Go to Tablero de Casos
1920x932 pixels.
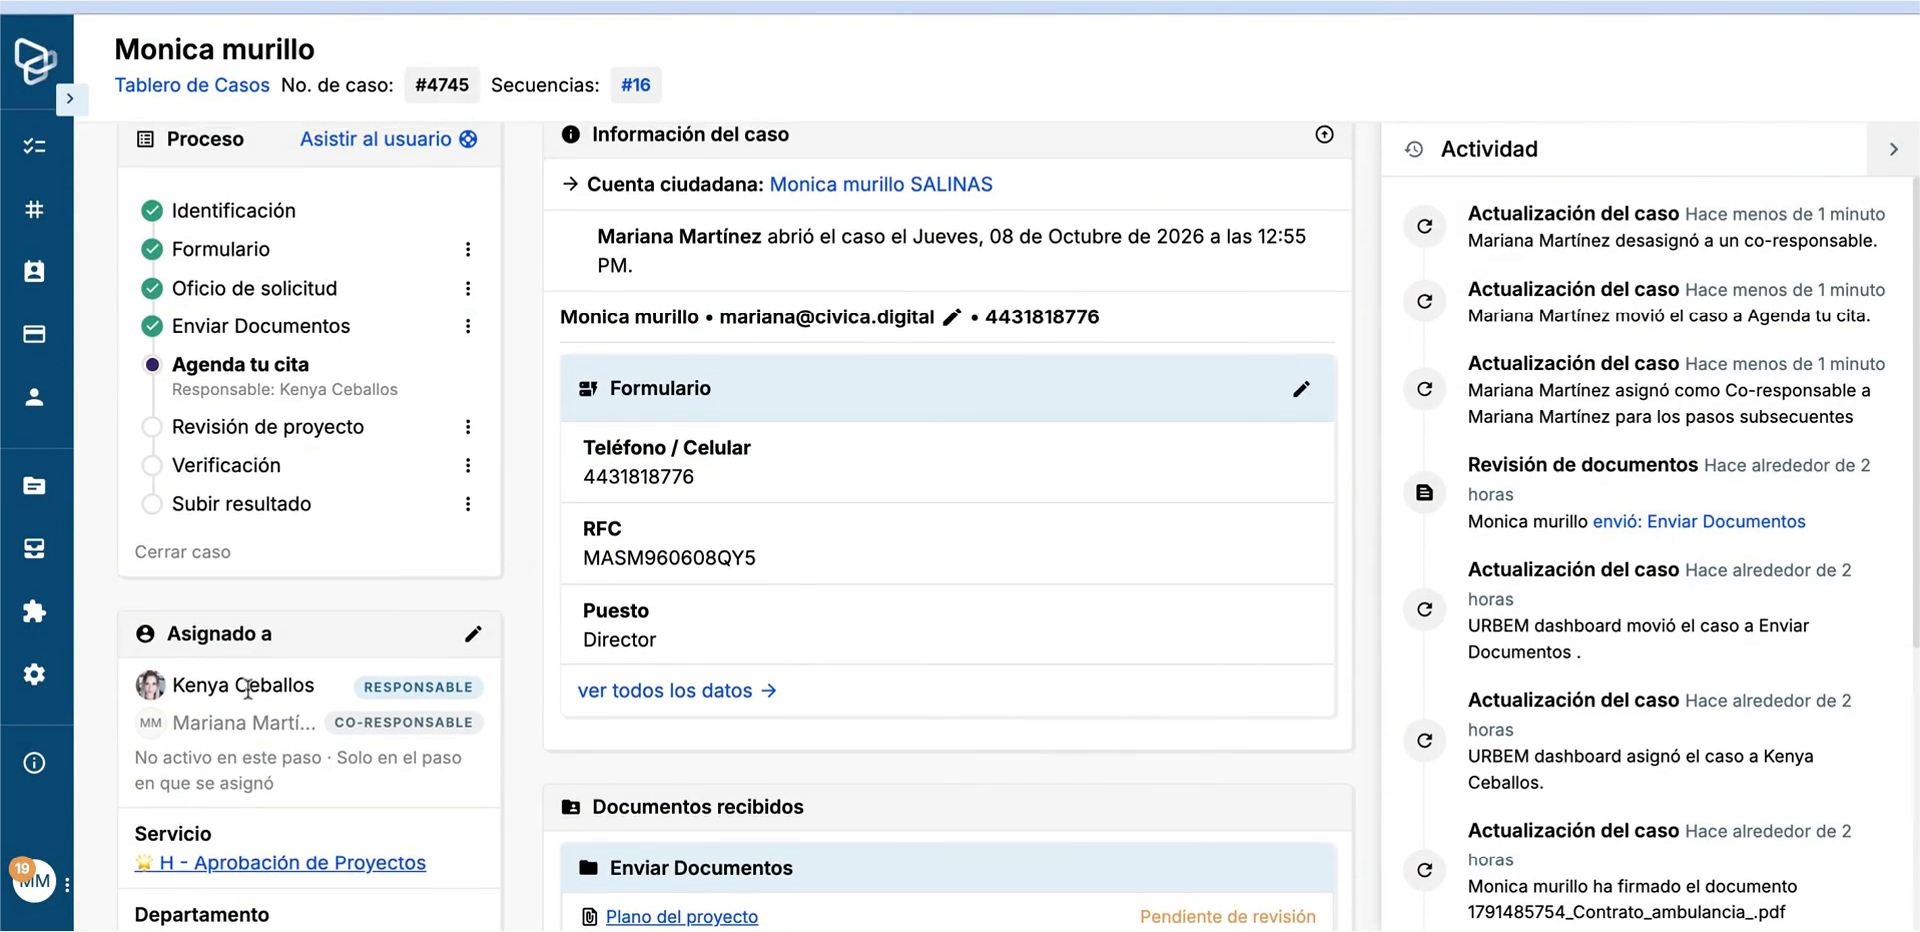click(192, 85)
